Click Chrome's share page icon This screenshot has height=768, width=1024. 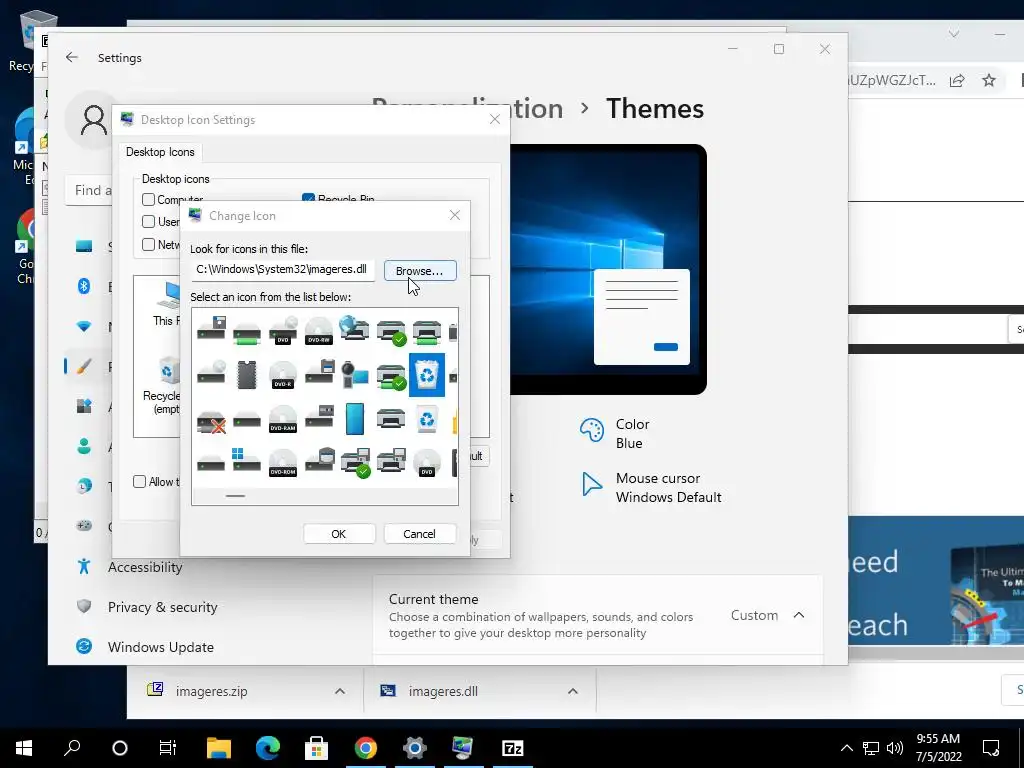(x=957, y=80)
